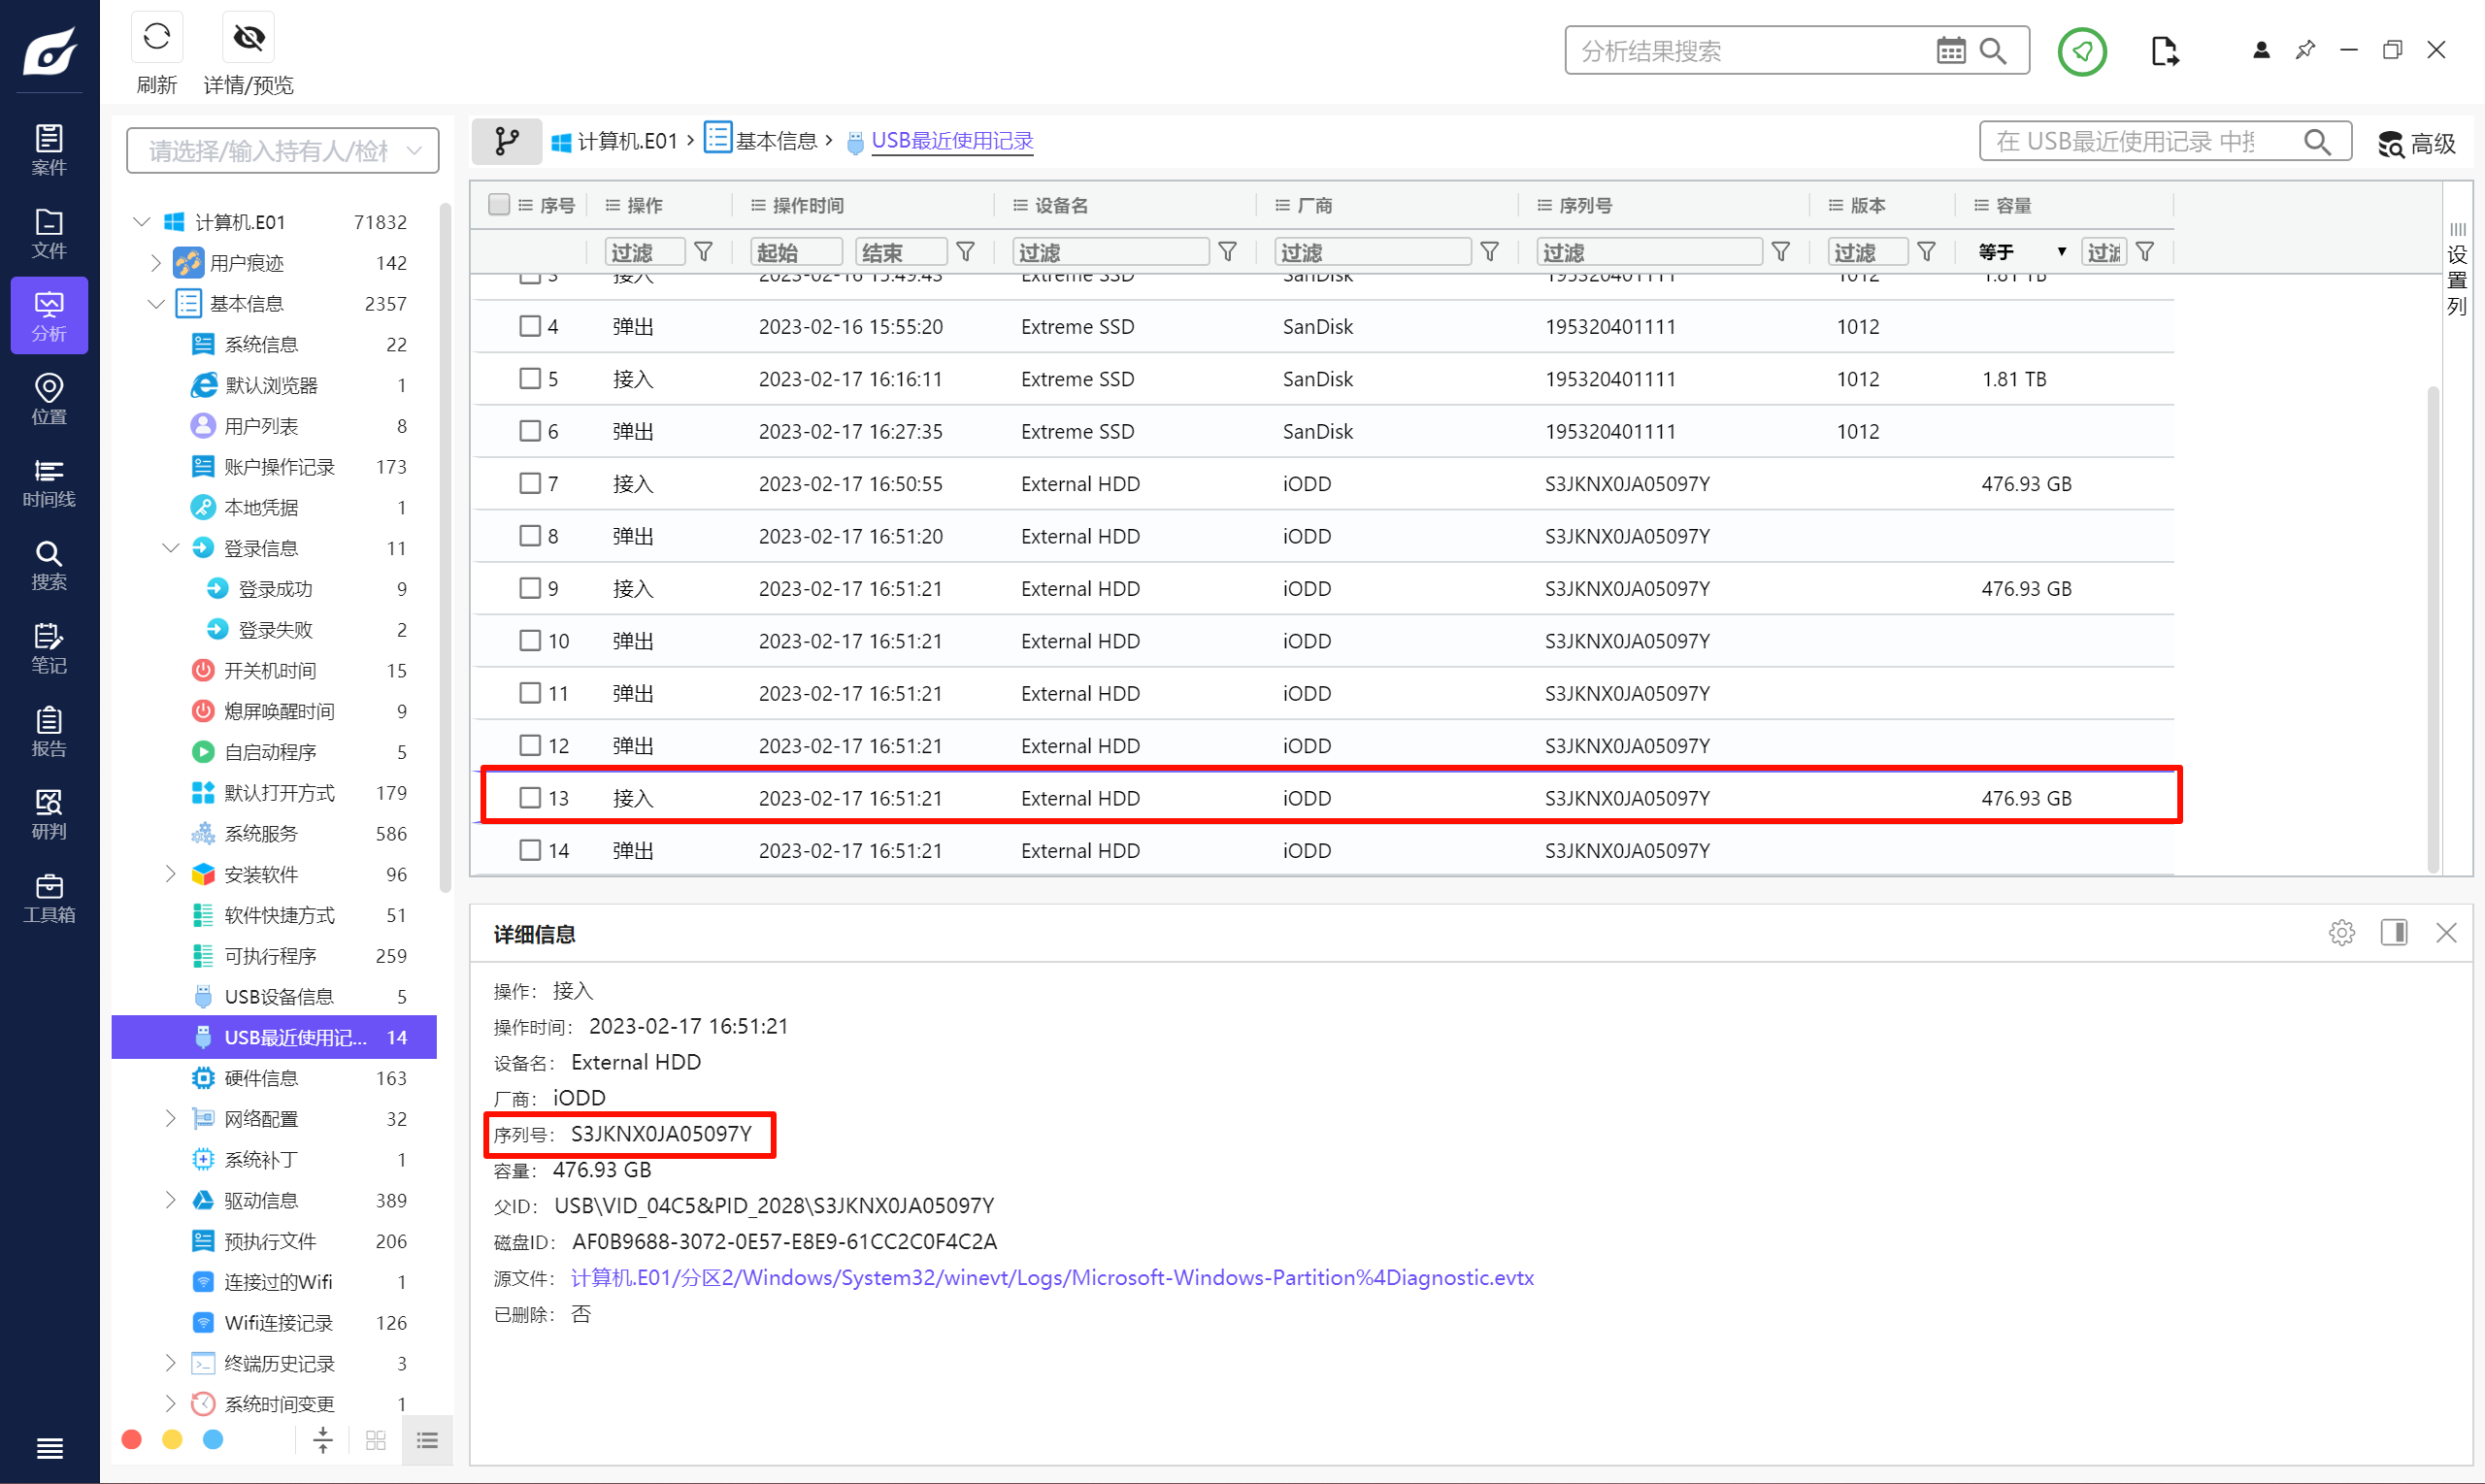This screenshot has height=1484, width=2485.
Task: Open the 工具箱 sidebar section
Action: click(49, 897)
